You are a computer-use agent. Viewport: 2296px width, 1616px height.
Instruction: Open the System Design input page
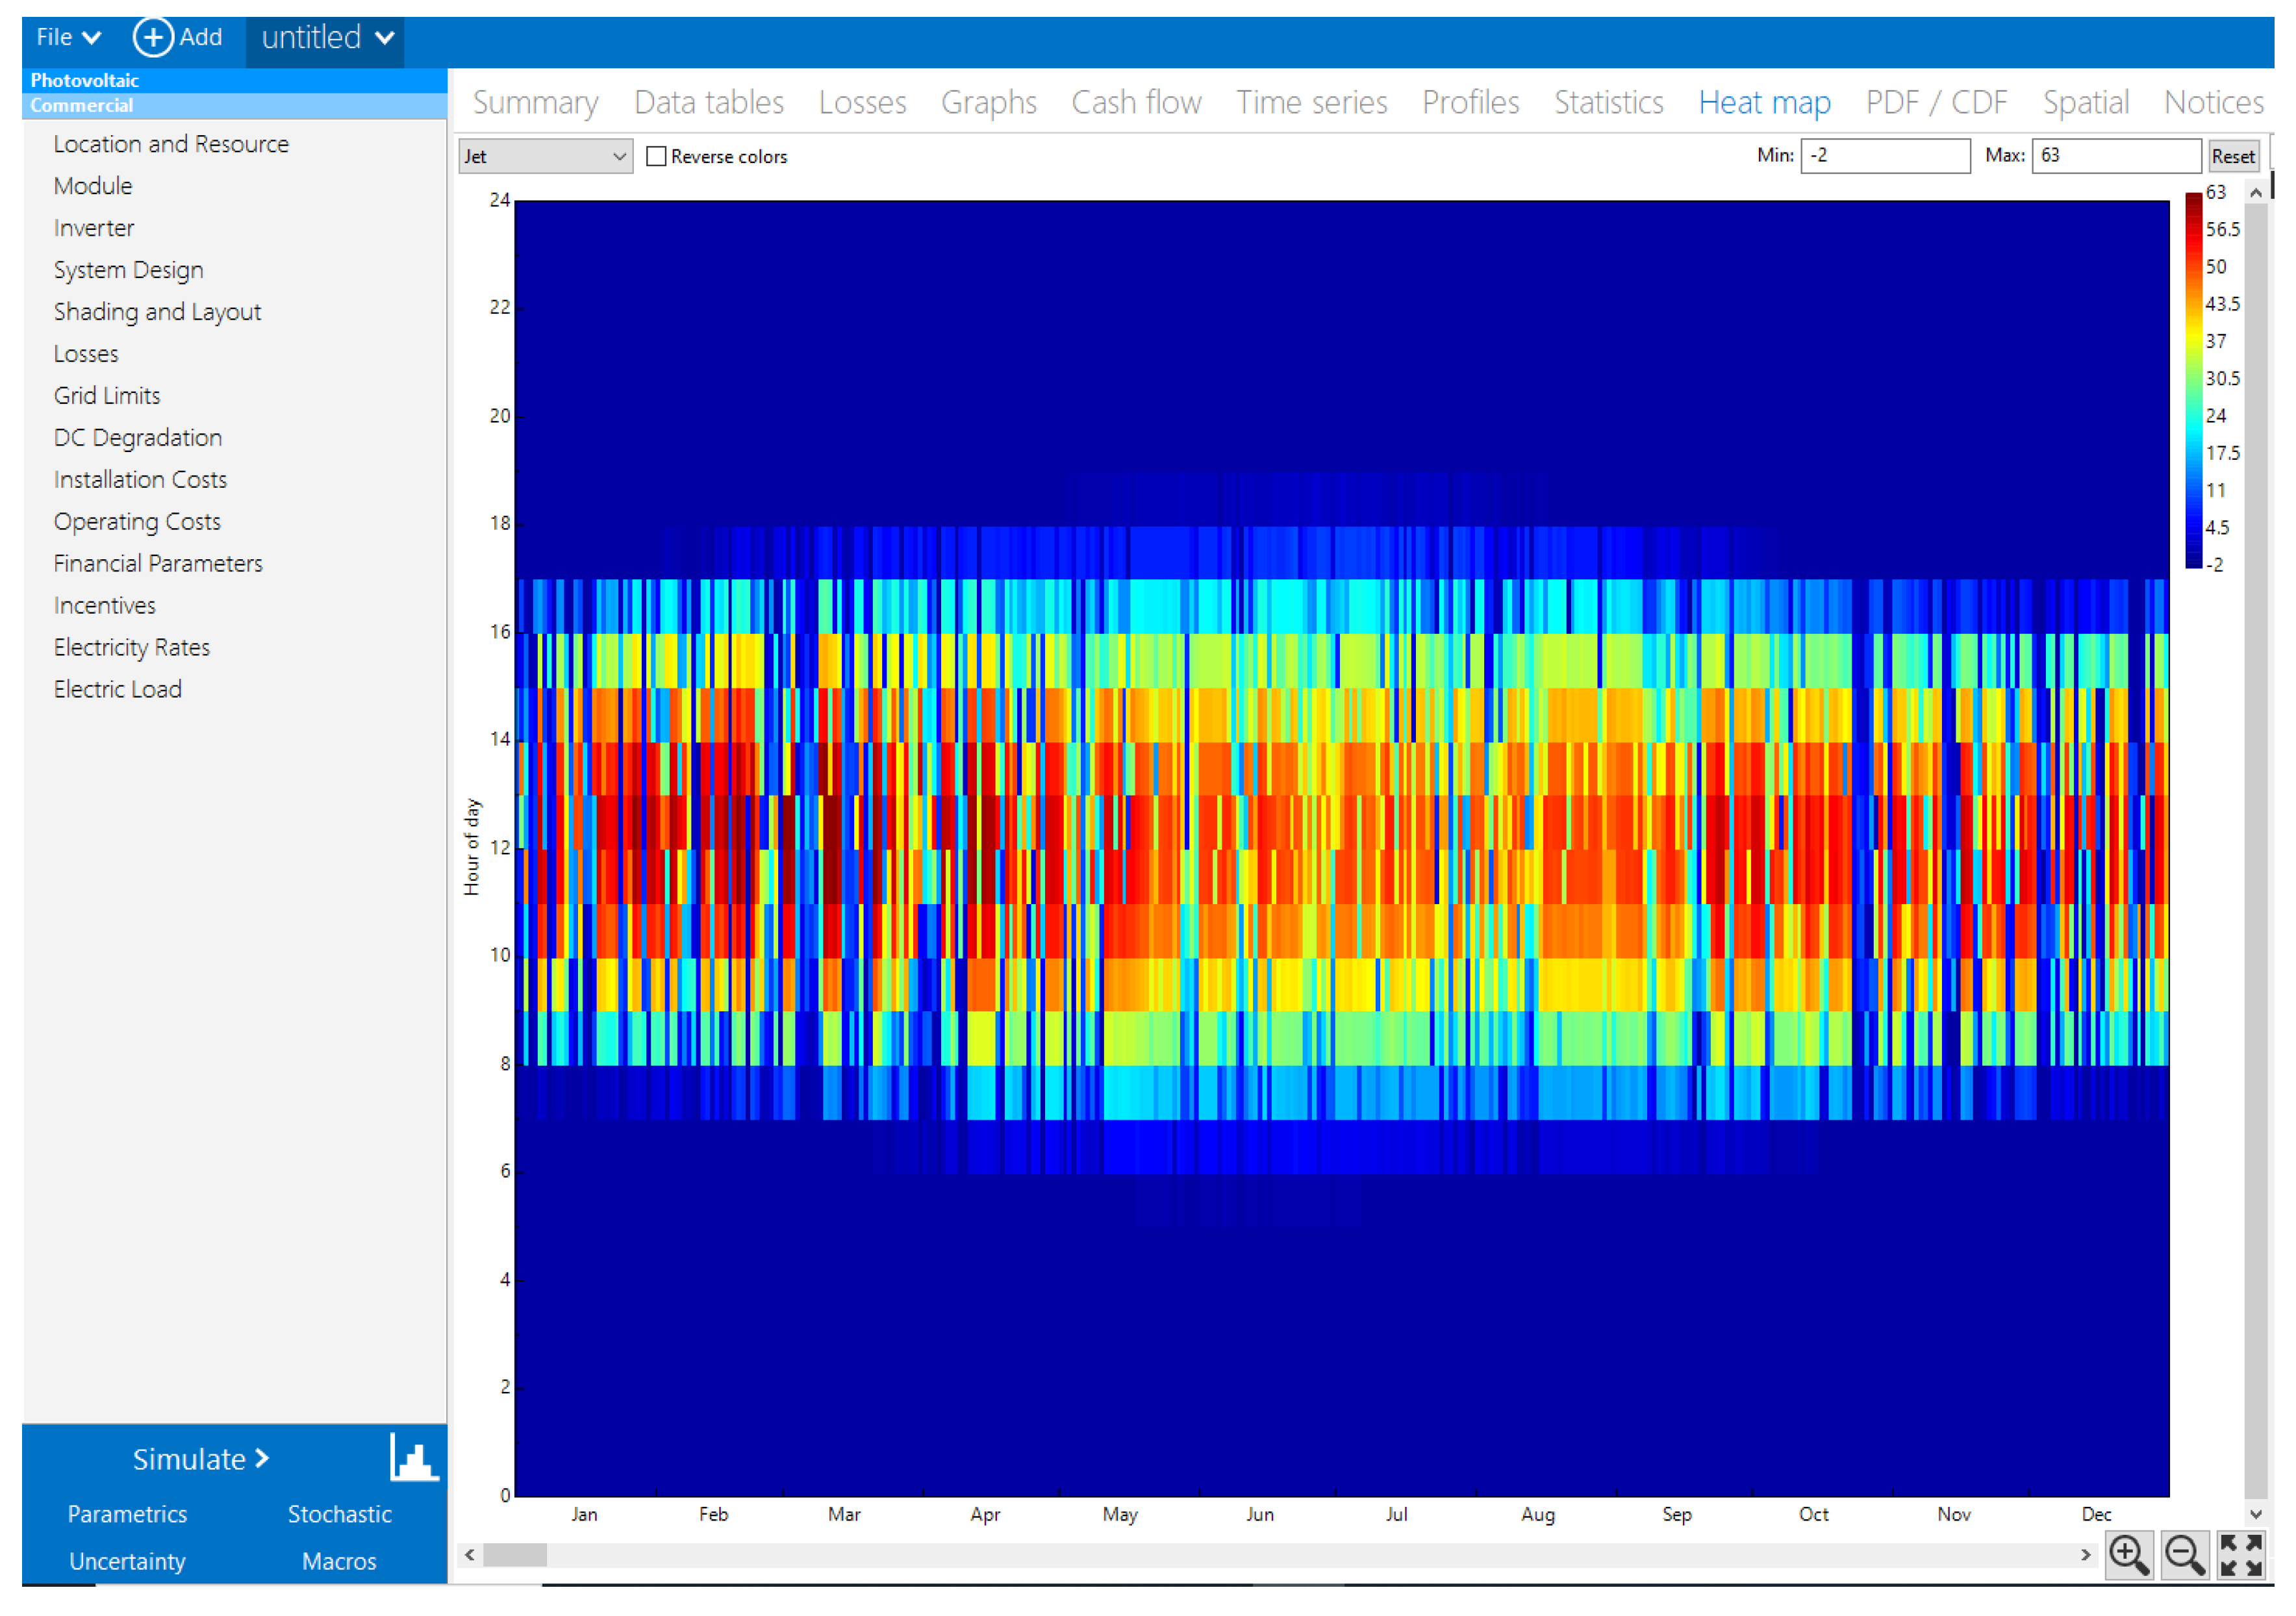129,270
